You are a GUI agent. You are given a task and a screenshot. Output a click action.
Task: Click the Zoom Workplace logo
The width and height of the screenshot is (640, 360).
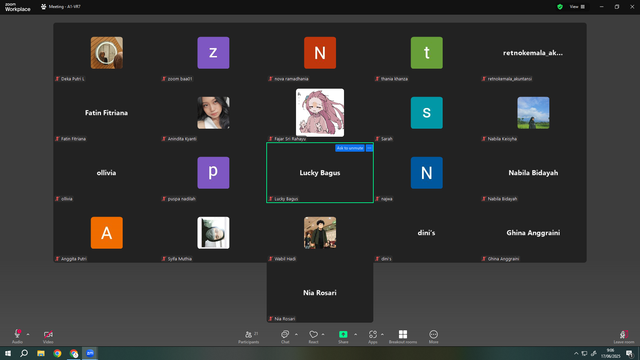(18, 7)
